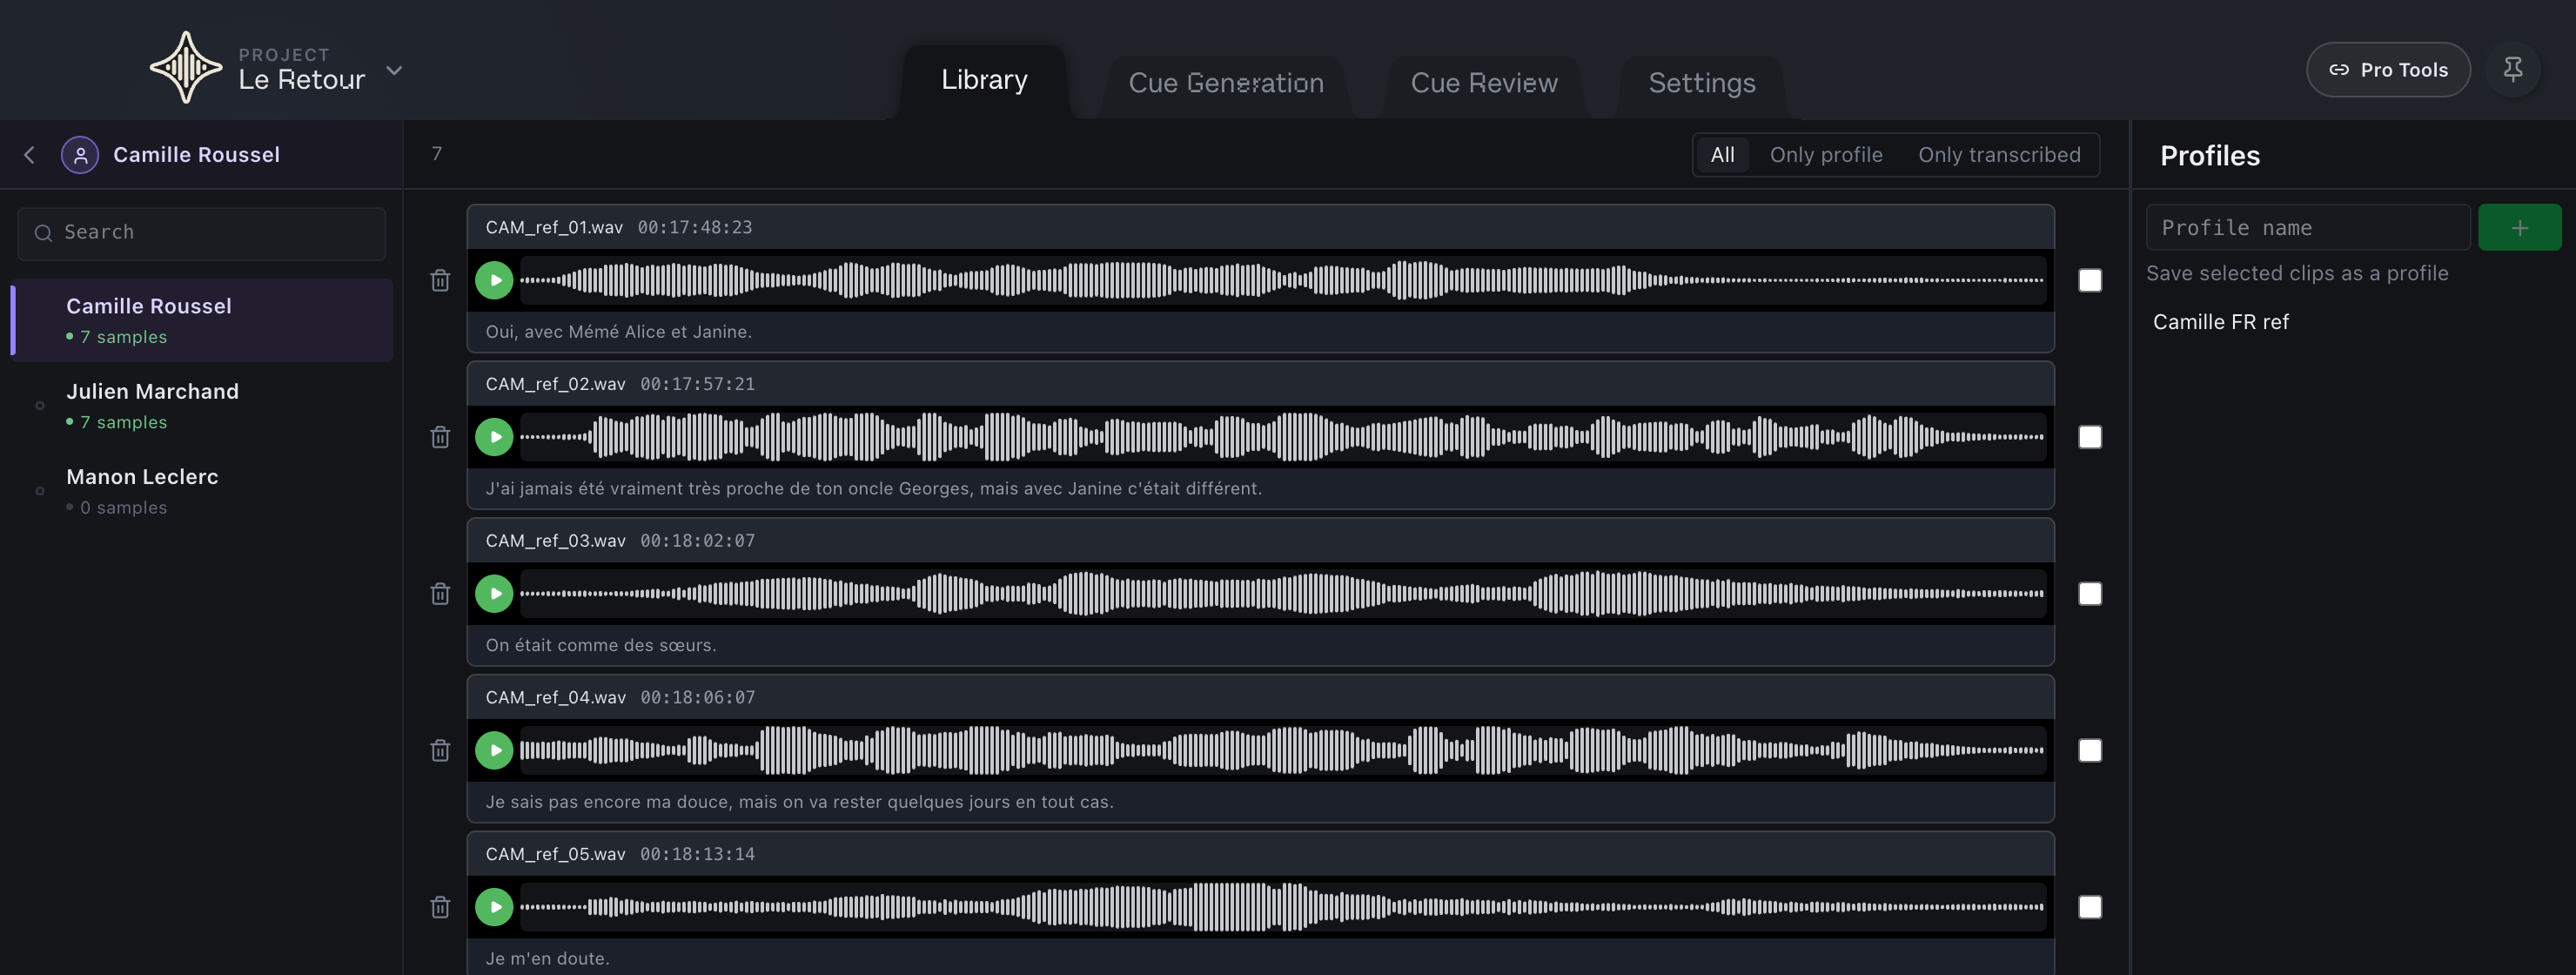Delete CAM_ref_04.wav with its trash icon
The width and height of the screenshot is (2576, 975).
click(440, 750)
